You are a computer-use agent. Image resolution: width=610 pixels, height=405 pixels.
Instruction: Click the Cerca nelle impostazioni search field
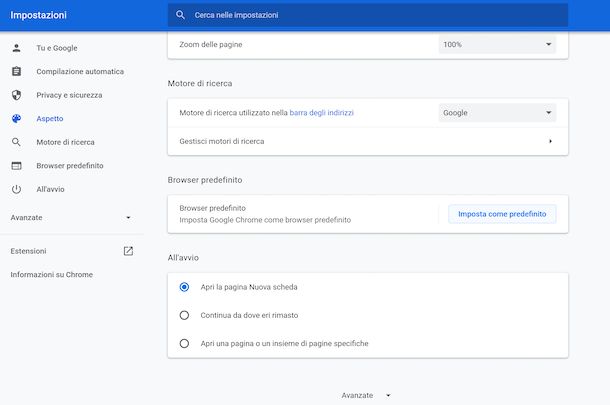[x=368, y=15]
